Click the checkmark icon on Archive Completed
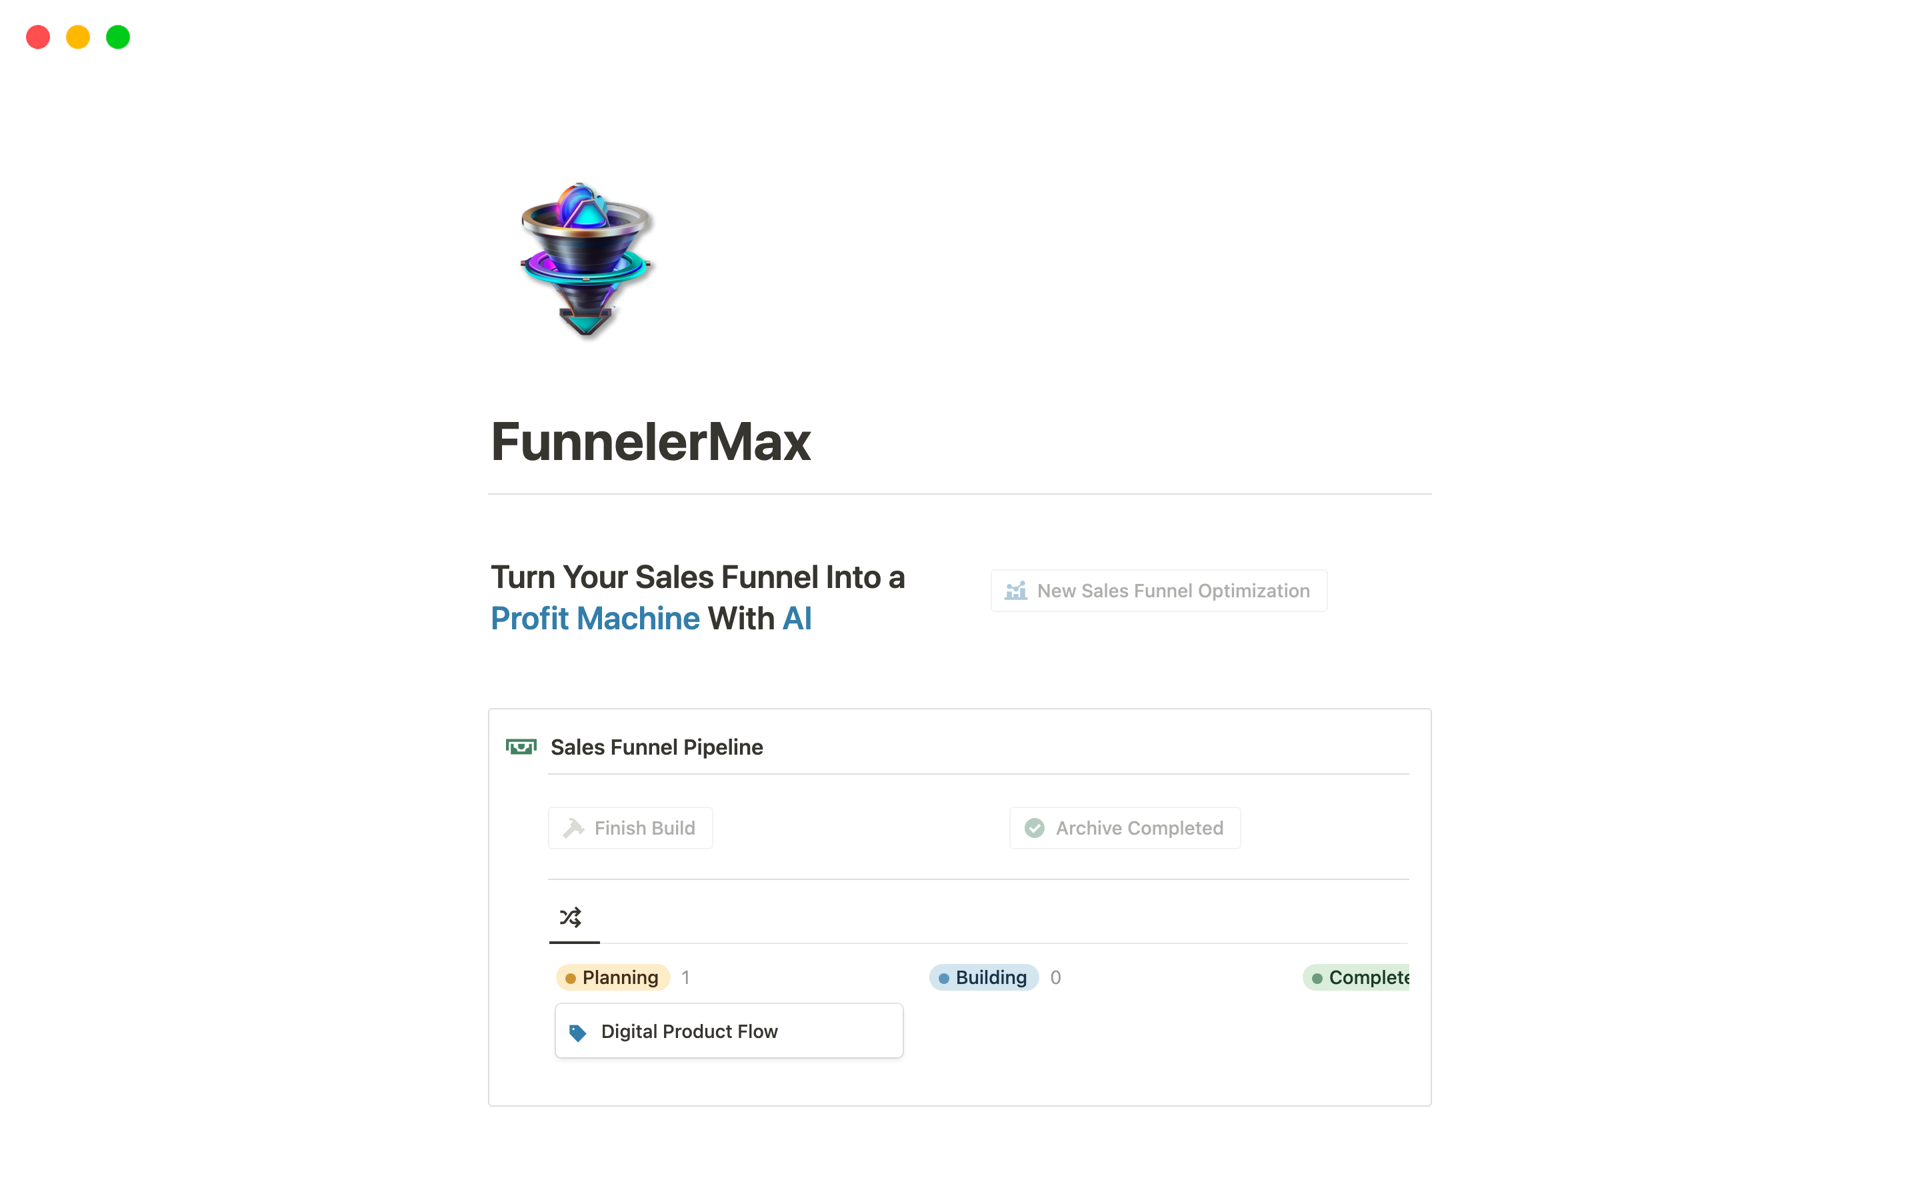Viewport: 1920px width, 1200px height. pos(1035,828)
